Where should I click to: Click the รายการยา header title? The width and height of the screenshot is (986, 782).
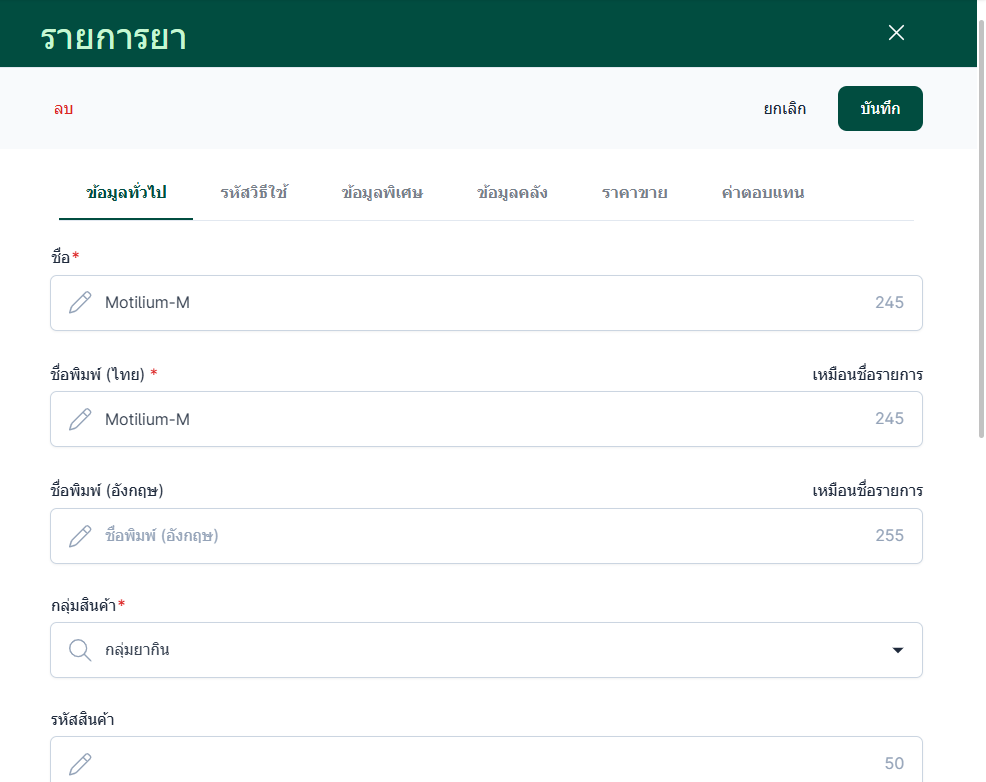pos(114,37)
